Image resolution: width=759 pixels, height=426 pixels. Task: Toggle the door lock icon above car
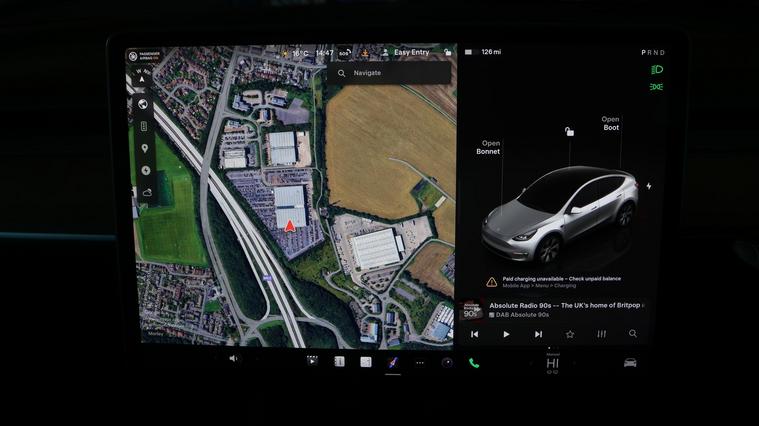pyautogui.click(x=569, y=132)
